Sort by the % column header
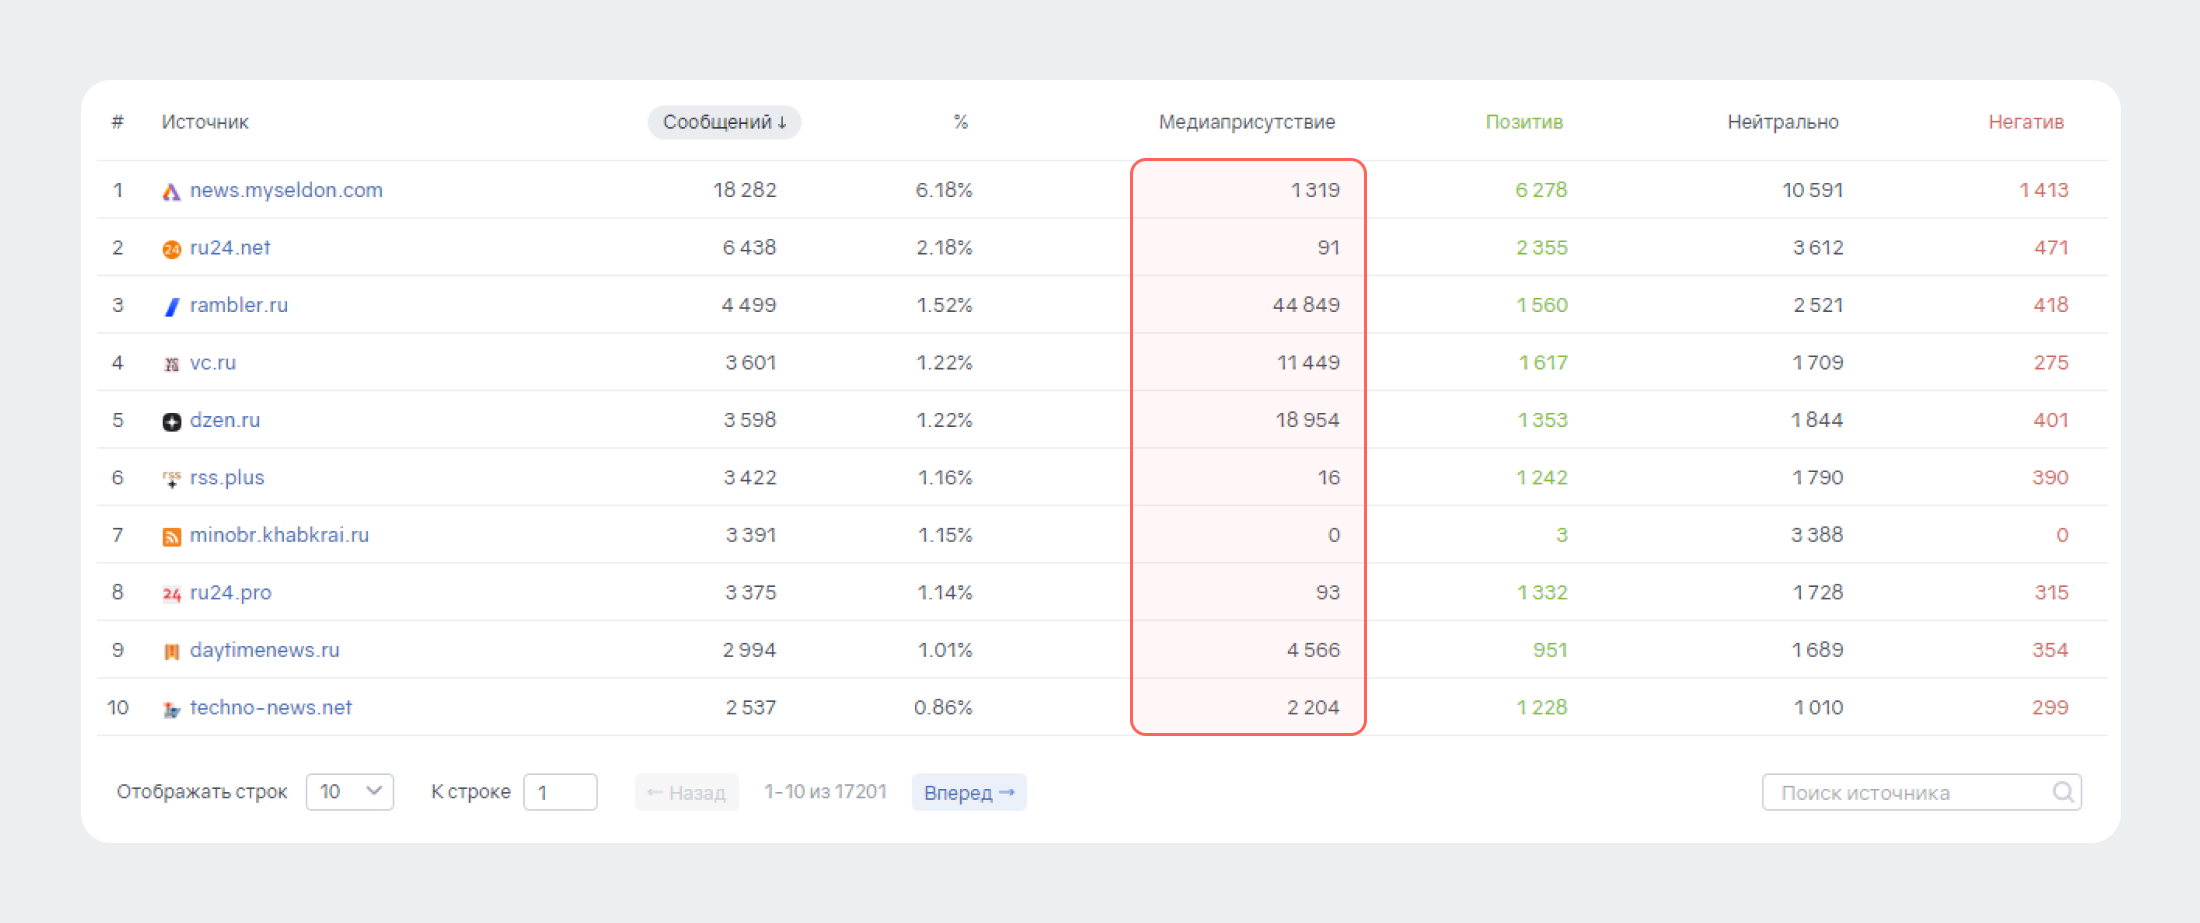The height and width of the screenshot is (923, 2200). 961,122
